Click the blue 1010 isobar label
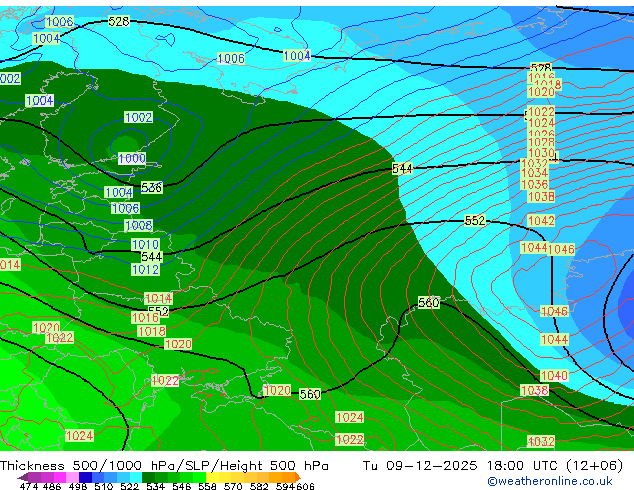This screenshot has width=634, height=490. pos(145,244)
